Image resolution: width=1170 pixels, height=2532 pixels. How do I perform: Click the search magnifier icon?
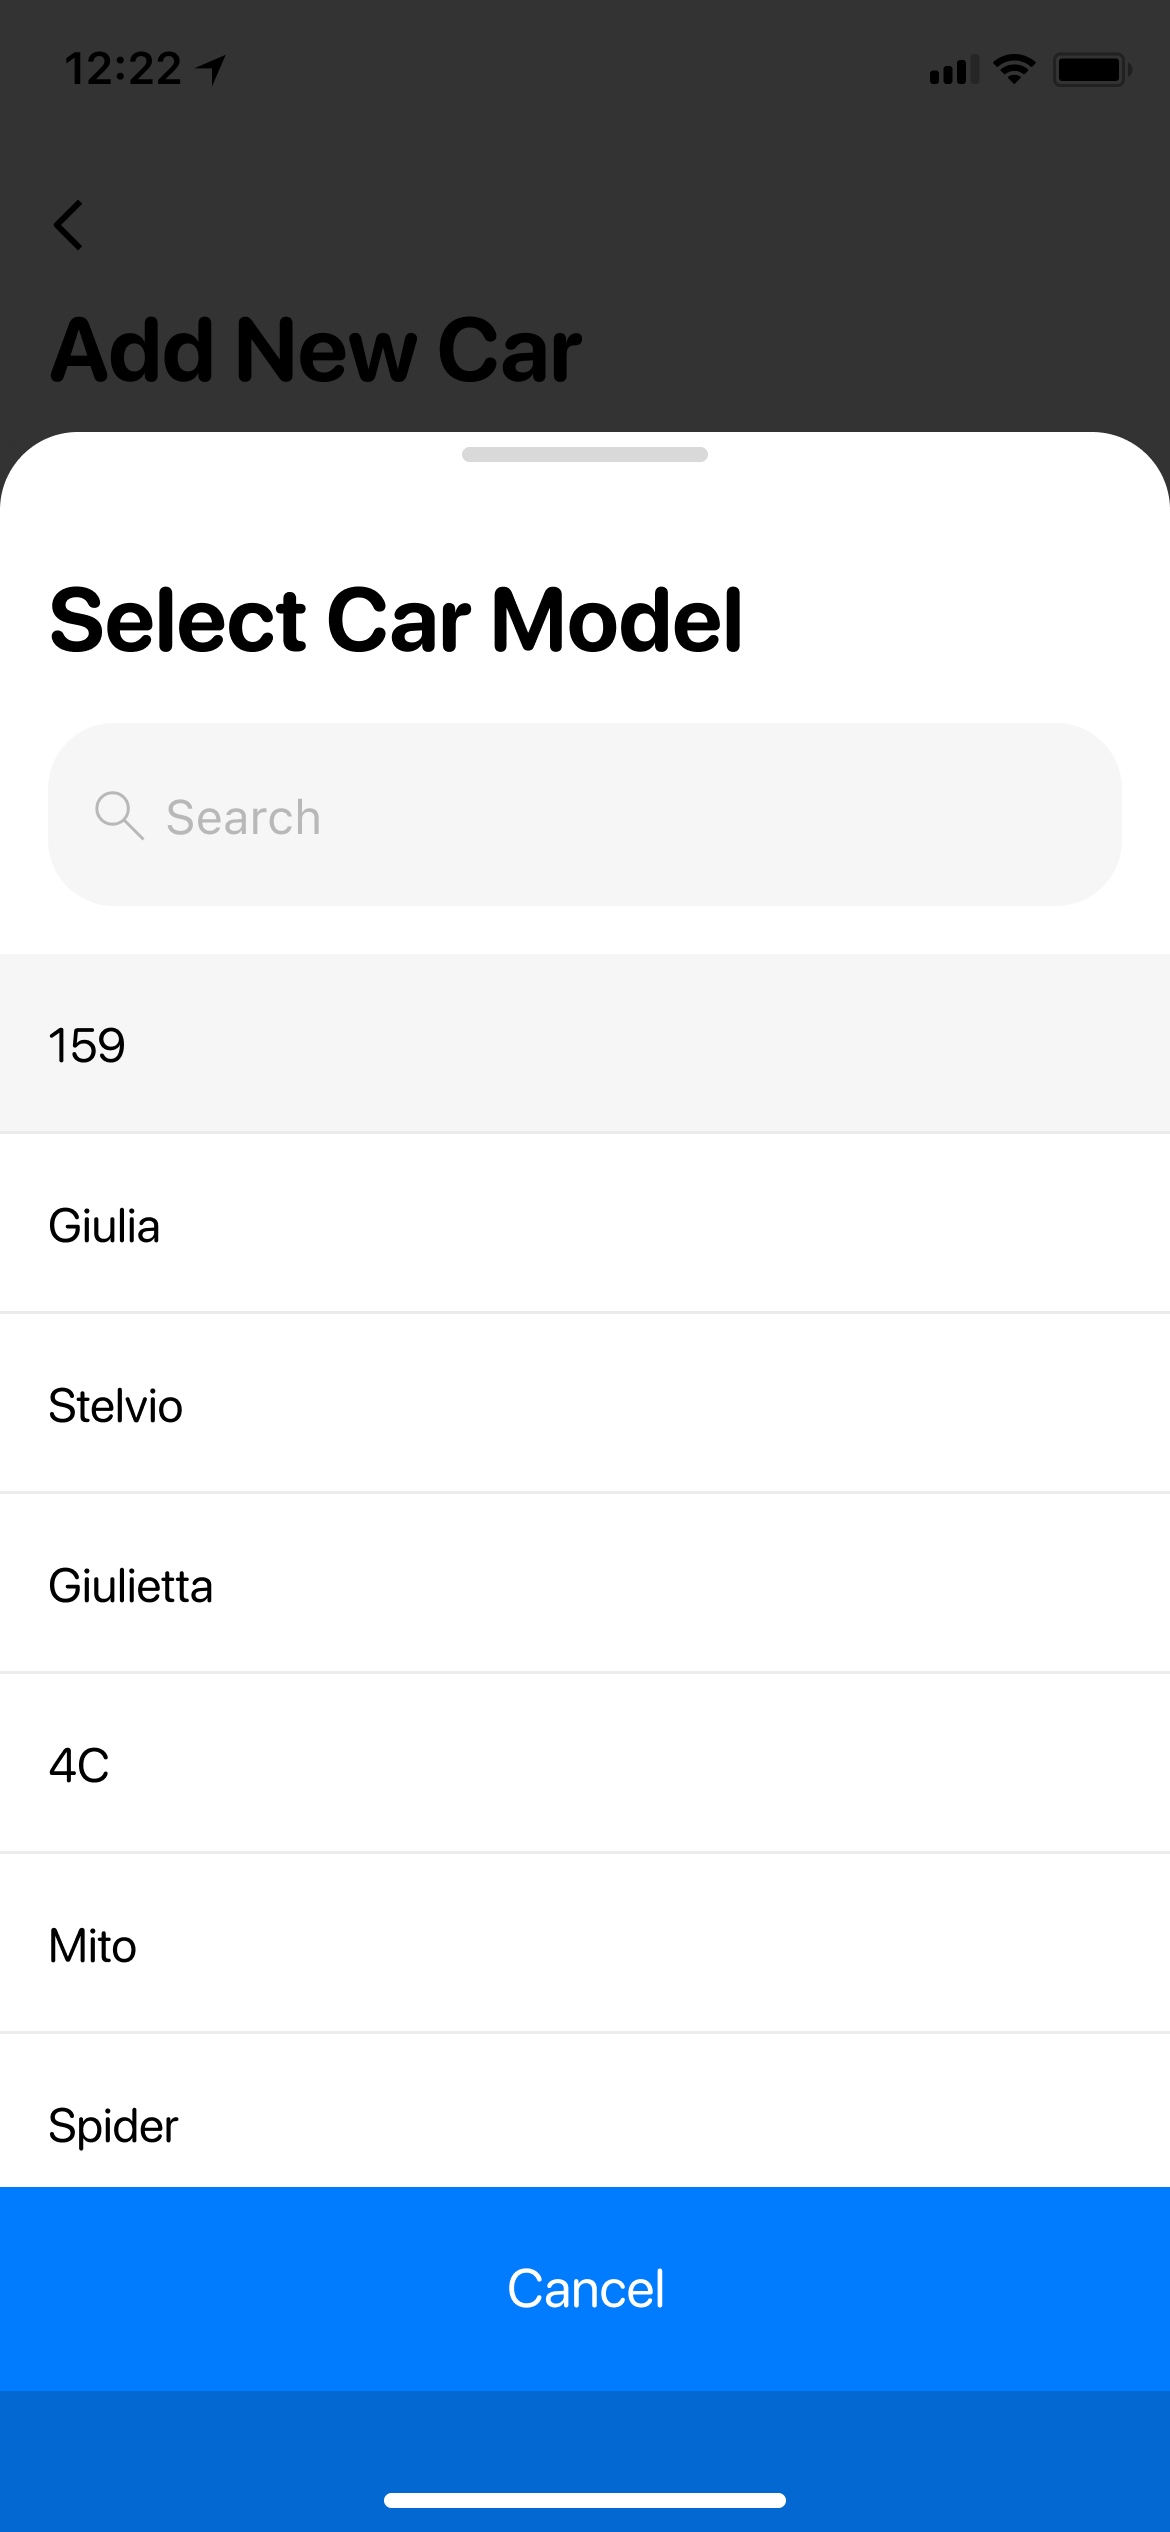click(x=119, y=816)
